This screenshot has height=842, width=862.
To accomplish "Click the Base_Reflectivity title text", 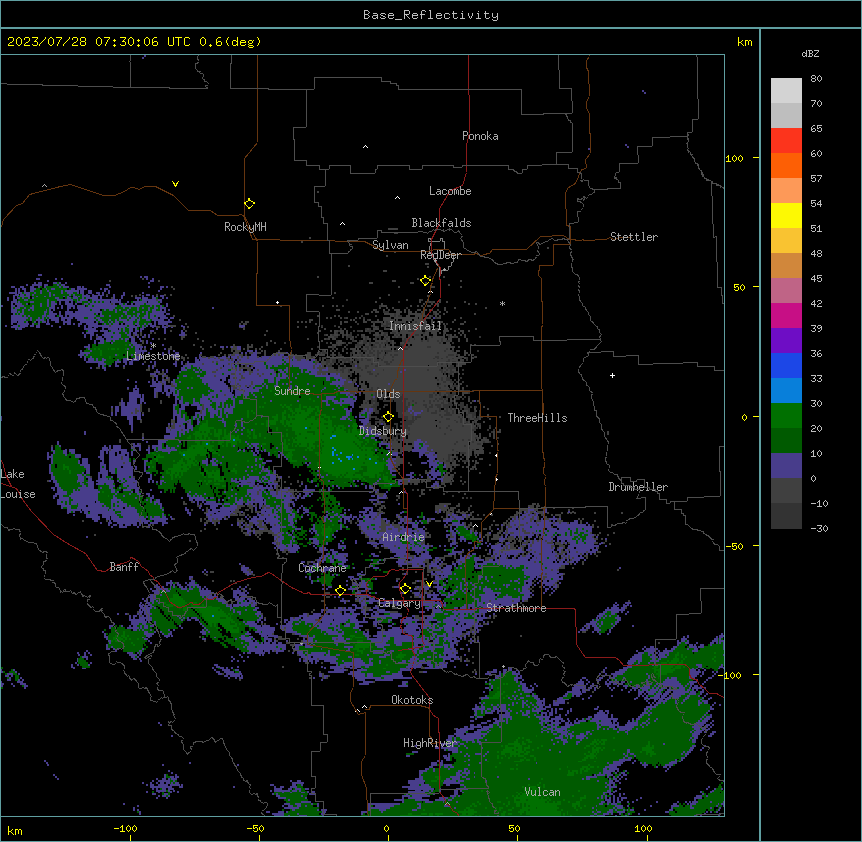I will [431, 15].
